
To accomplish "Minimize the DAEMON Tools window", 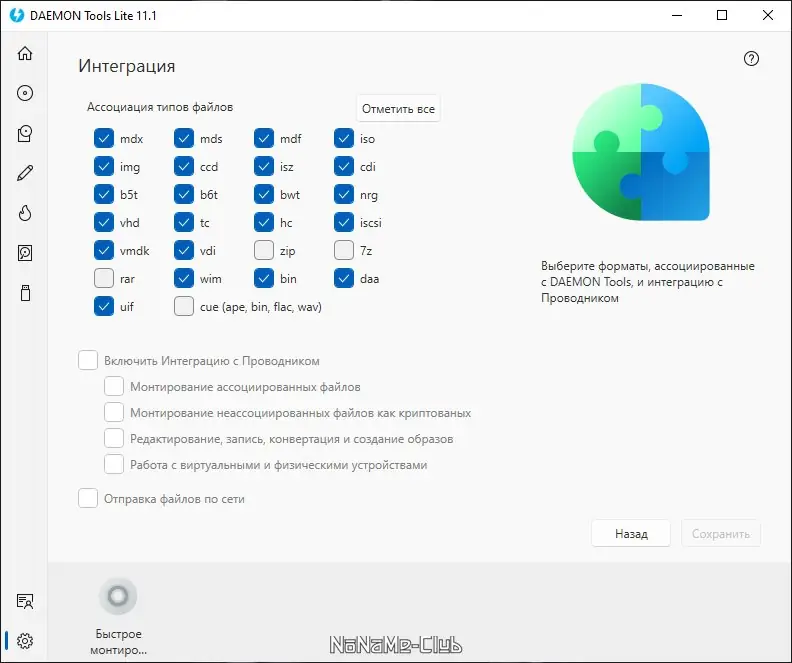I will click(677, 15).
